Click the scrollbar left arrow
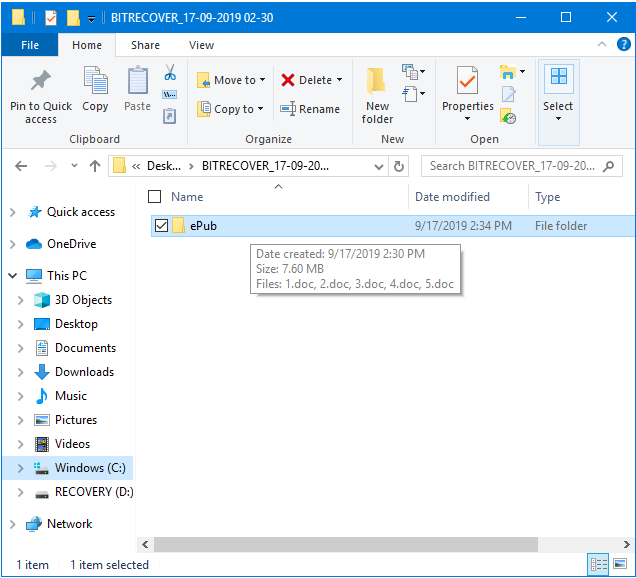 tap(145, 544)
